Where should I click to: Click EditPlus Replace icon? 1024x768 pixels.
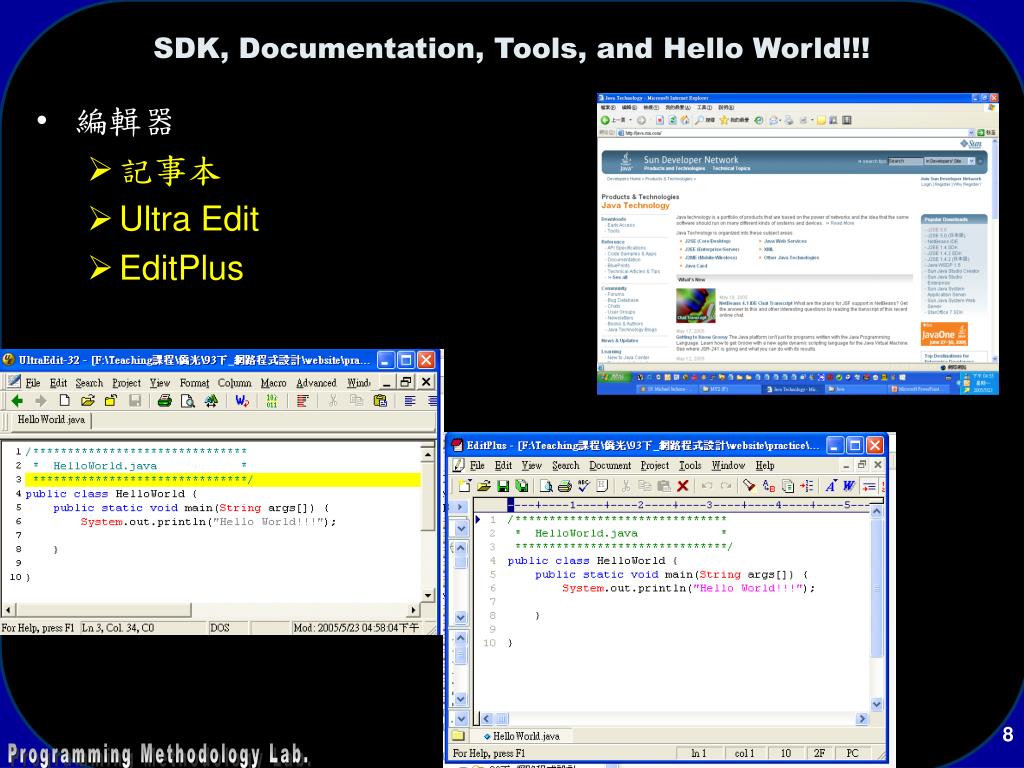[x=769, y=485]
